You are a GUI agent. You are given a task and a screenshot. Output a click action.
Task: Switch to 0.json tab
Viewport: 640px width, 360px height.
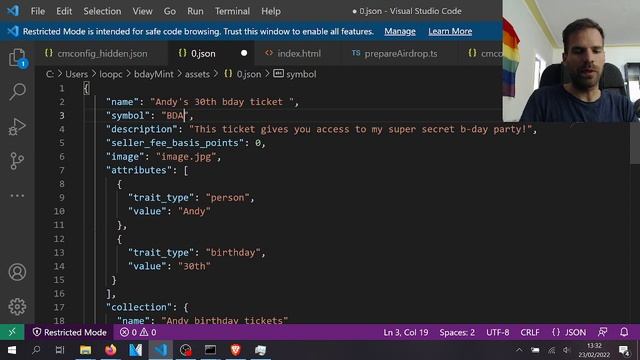(x=203, y=53)
